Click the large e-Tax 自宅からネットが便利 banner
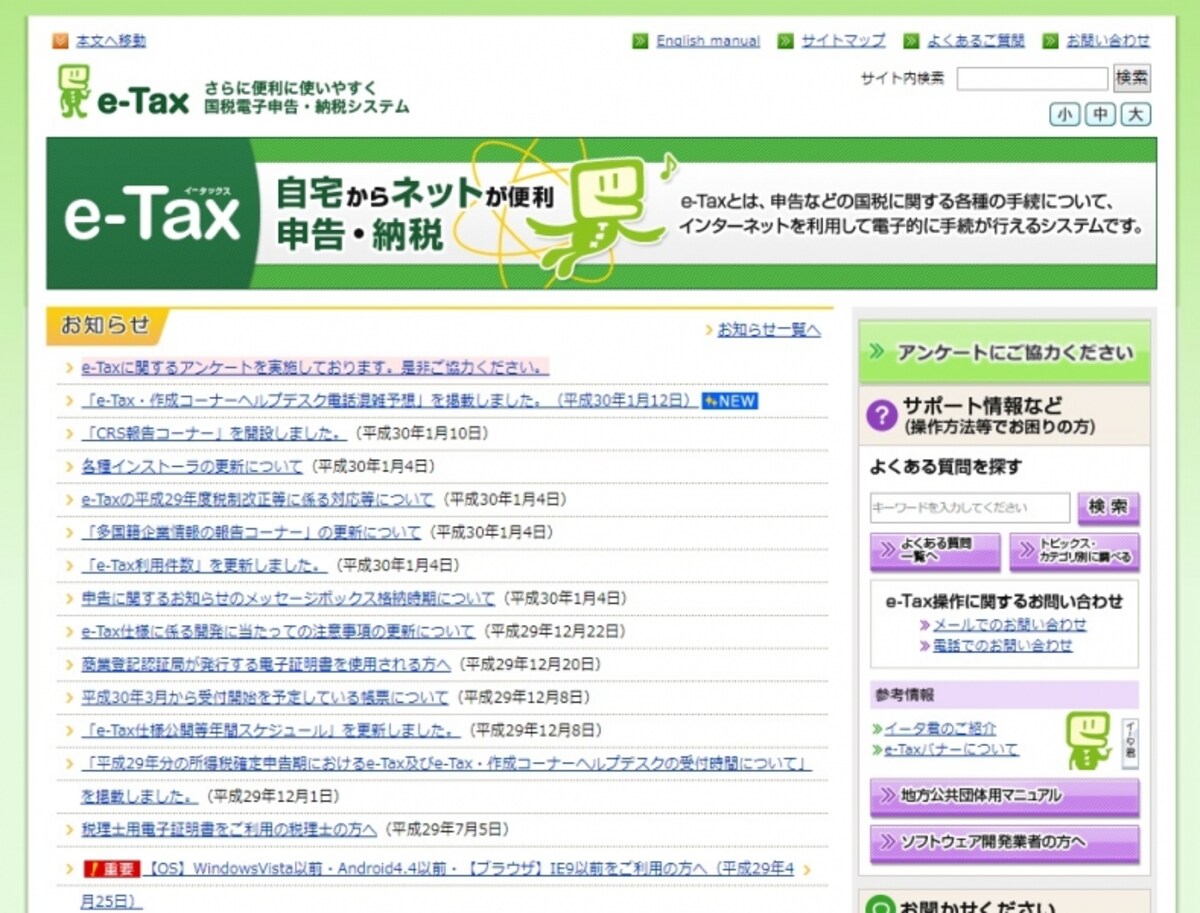1200x913 pixels. 601,214
